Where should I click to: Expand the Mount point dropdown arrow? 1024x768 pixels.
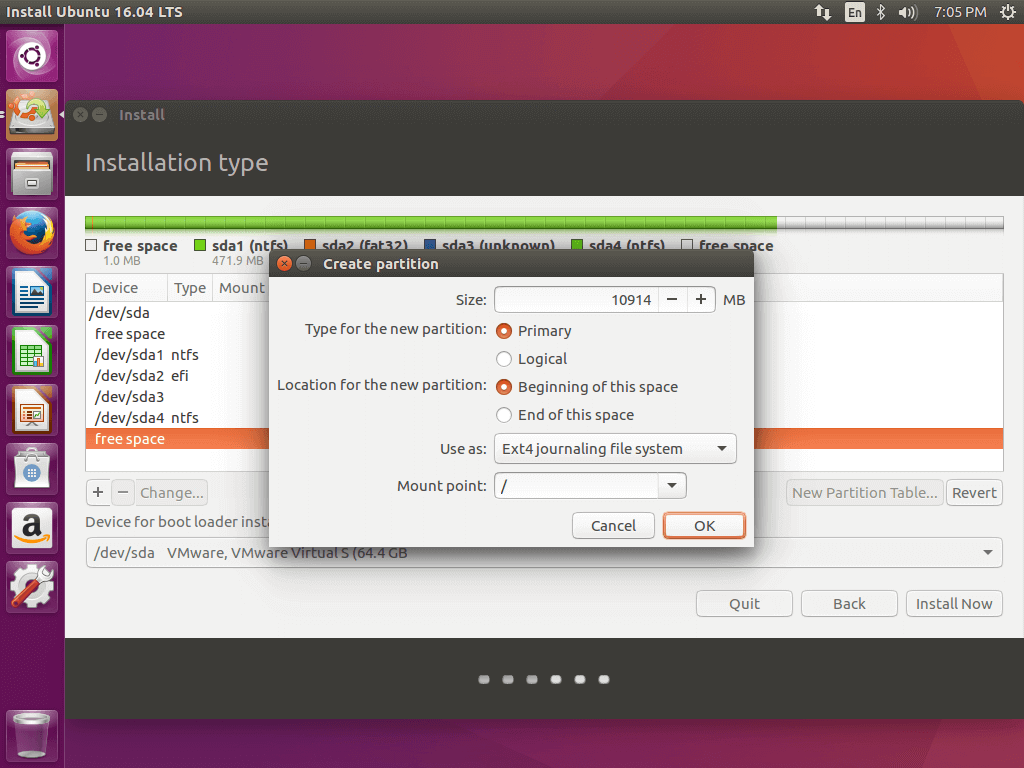point(672,486)
